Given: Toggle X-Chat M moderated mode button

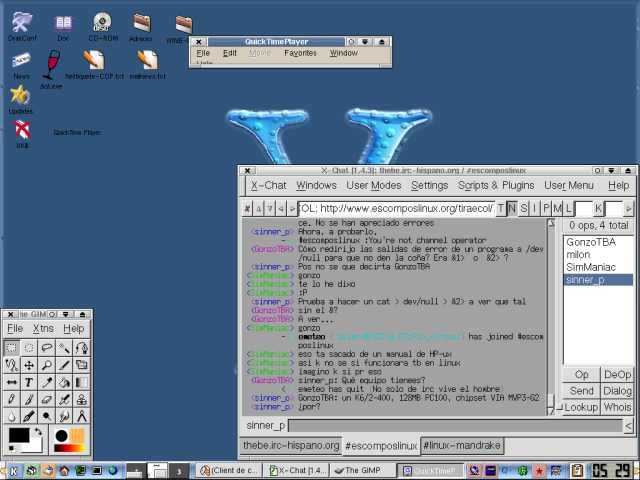Looking at the screenshot, I should click(x=558, y=208).
